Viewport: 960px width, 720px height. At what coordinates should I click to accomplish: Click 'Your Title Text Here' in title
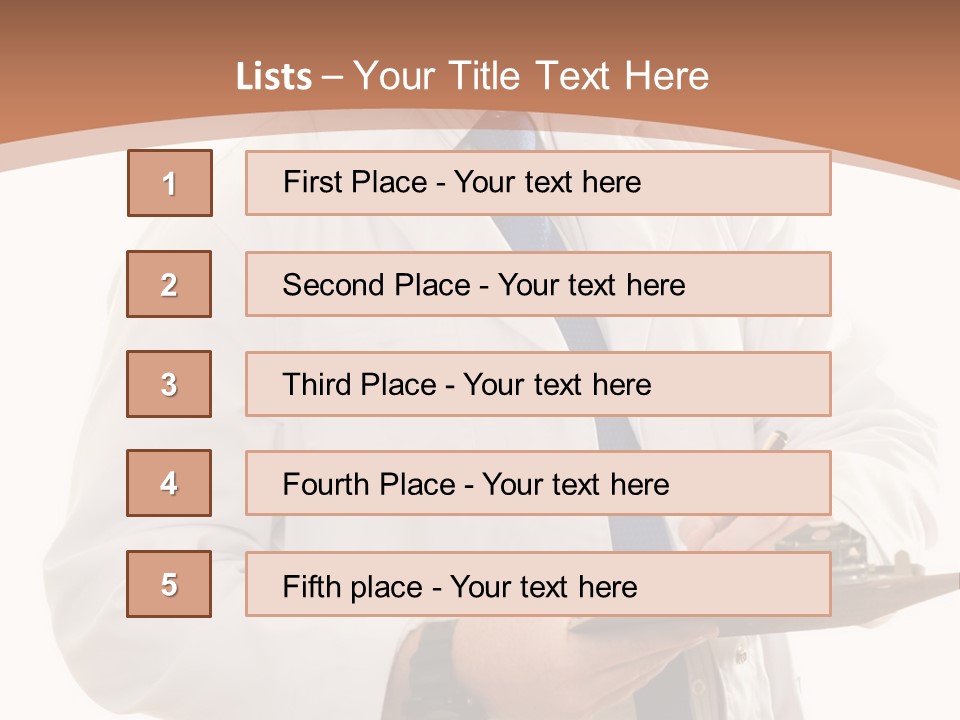(531, 77)
